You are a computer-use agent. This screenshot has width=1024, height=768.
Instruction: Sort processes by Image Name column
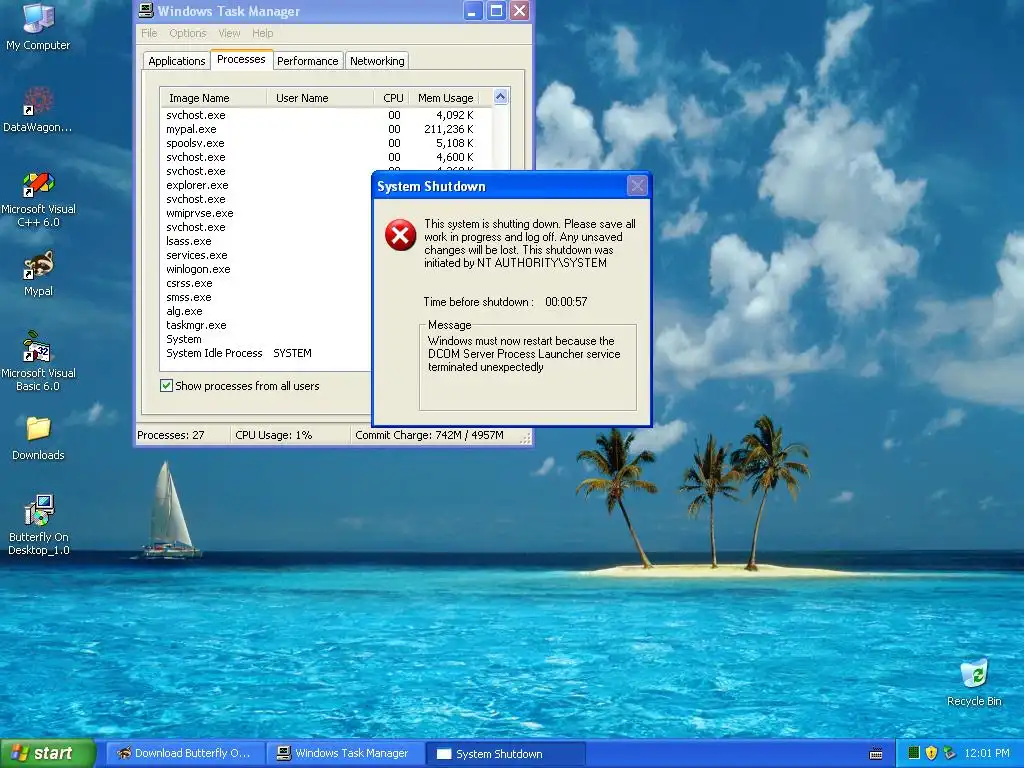click(x=214, y=98)
